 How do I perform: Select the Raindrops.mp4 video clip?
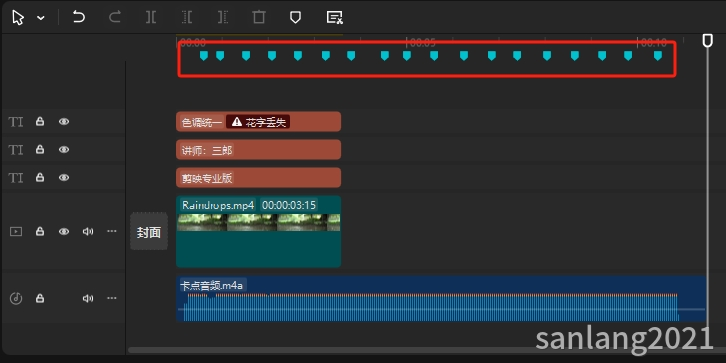pos(258,232)
